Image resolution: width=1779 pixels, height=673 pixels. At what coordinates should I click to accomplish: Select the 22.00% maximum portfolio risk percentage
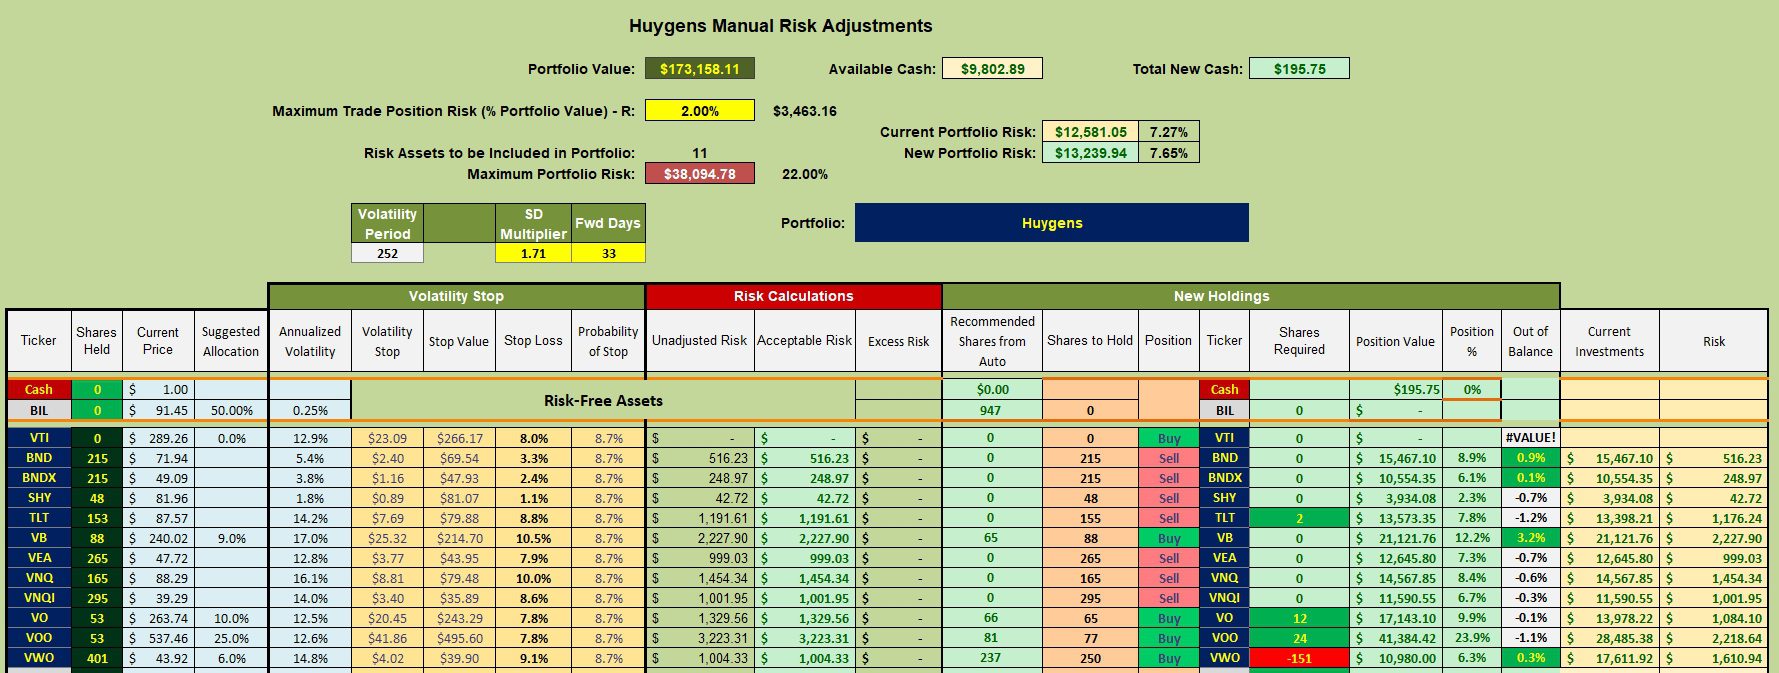(x=805, y=174)
